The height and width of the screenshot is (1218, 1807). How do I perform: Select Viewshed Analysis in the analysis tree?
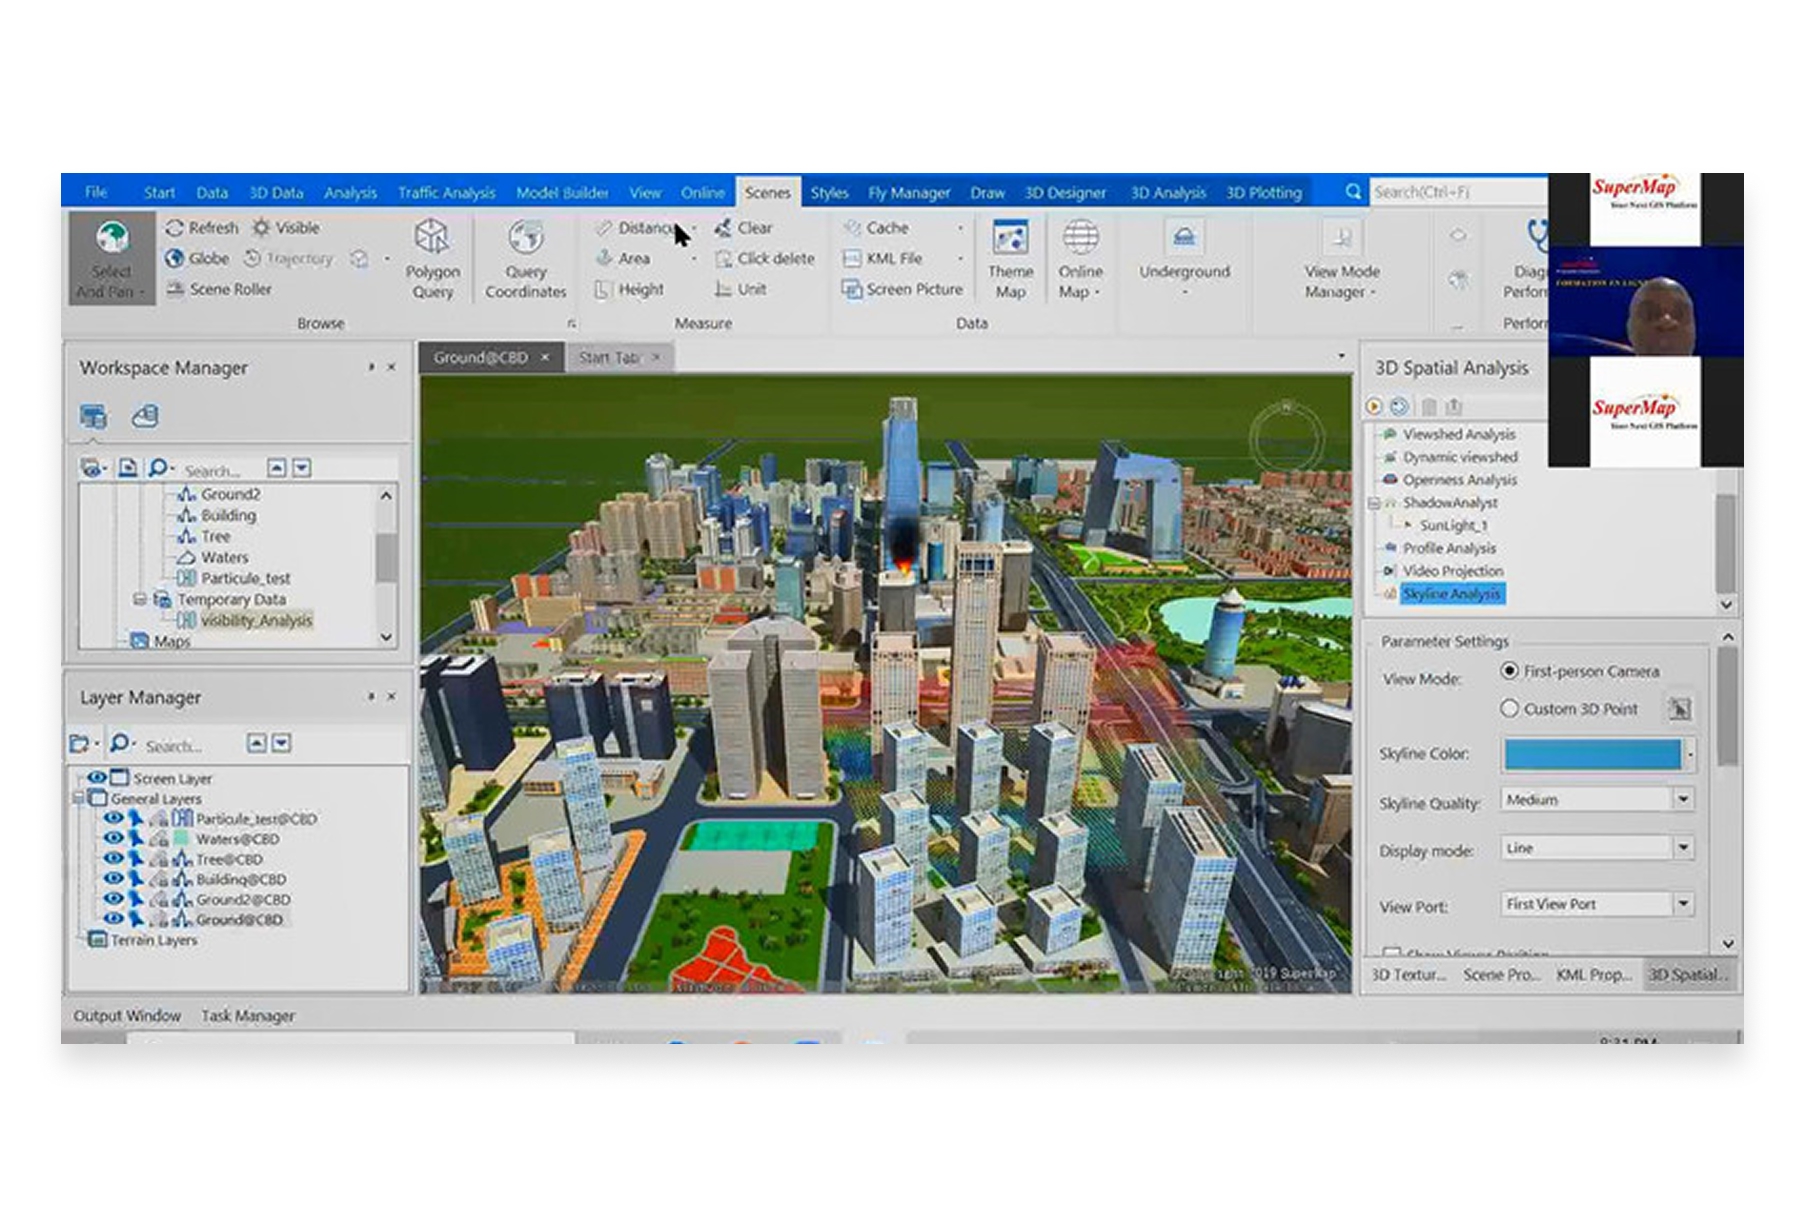pos(1458,435)
